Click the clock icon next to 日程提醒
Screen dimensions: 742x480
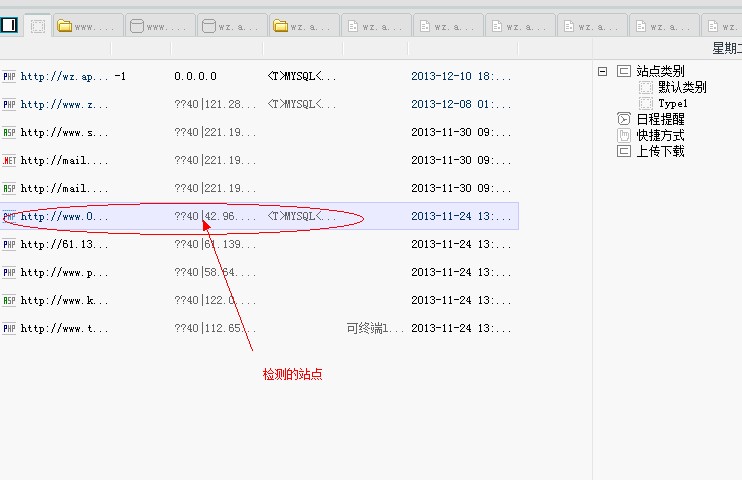(x=624, y=119)
